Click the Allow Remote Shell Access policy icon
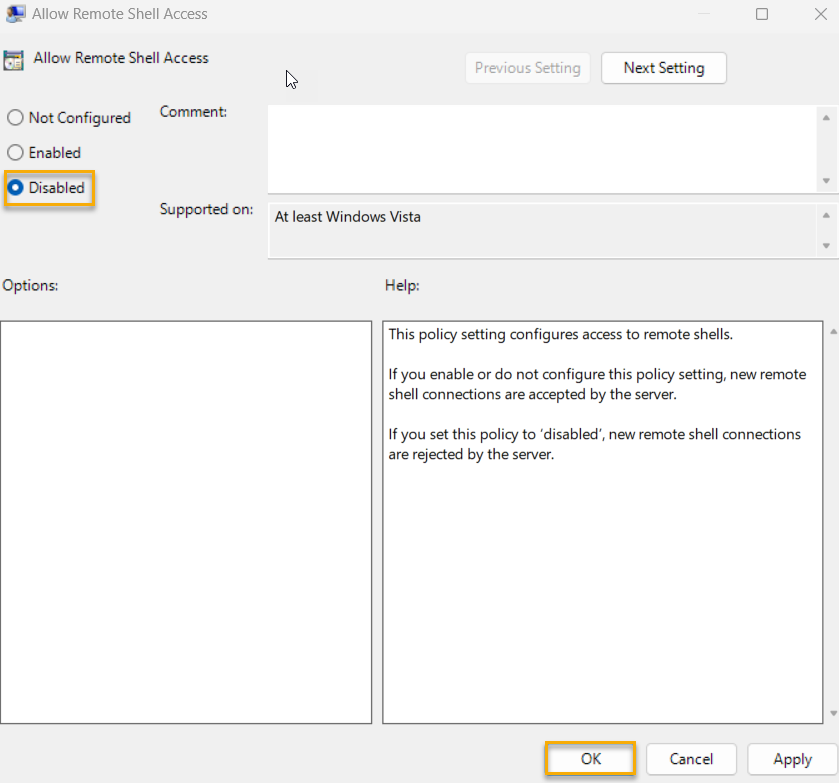Viewport: 839px width, 783px height. [15, 59]
